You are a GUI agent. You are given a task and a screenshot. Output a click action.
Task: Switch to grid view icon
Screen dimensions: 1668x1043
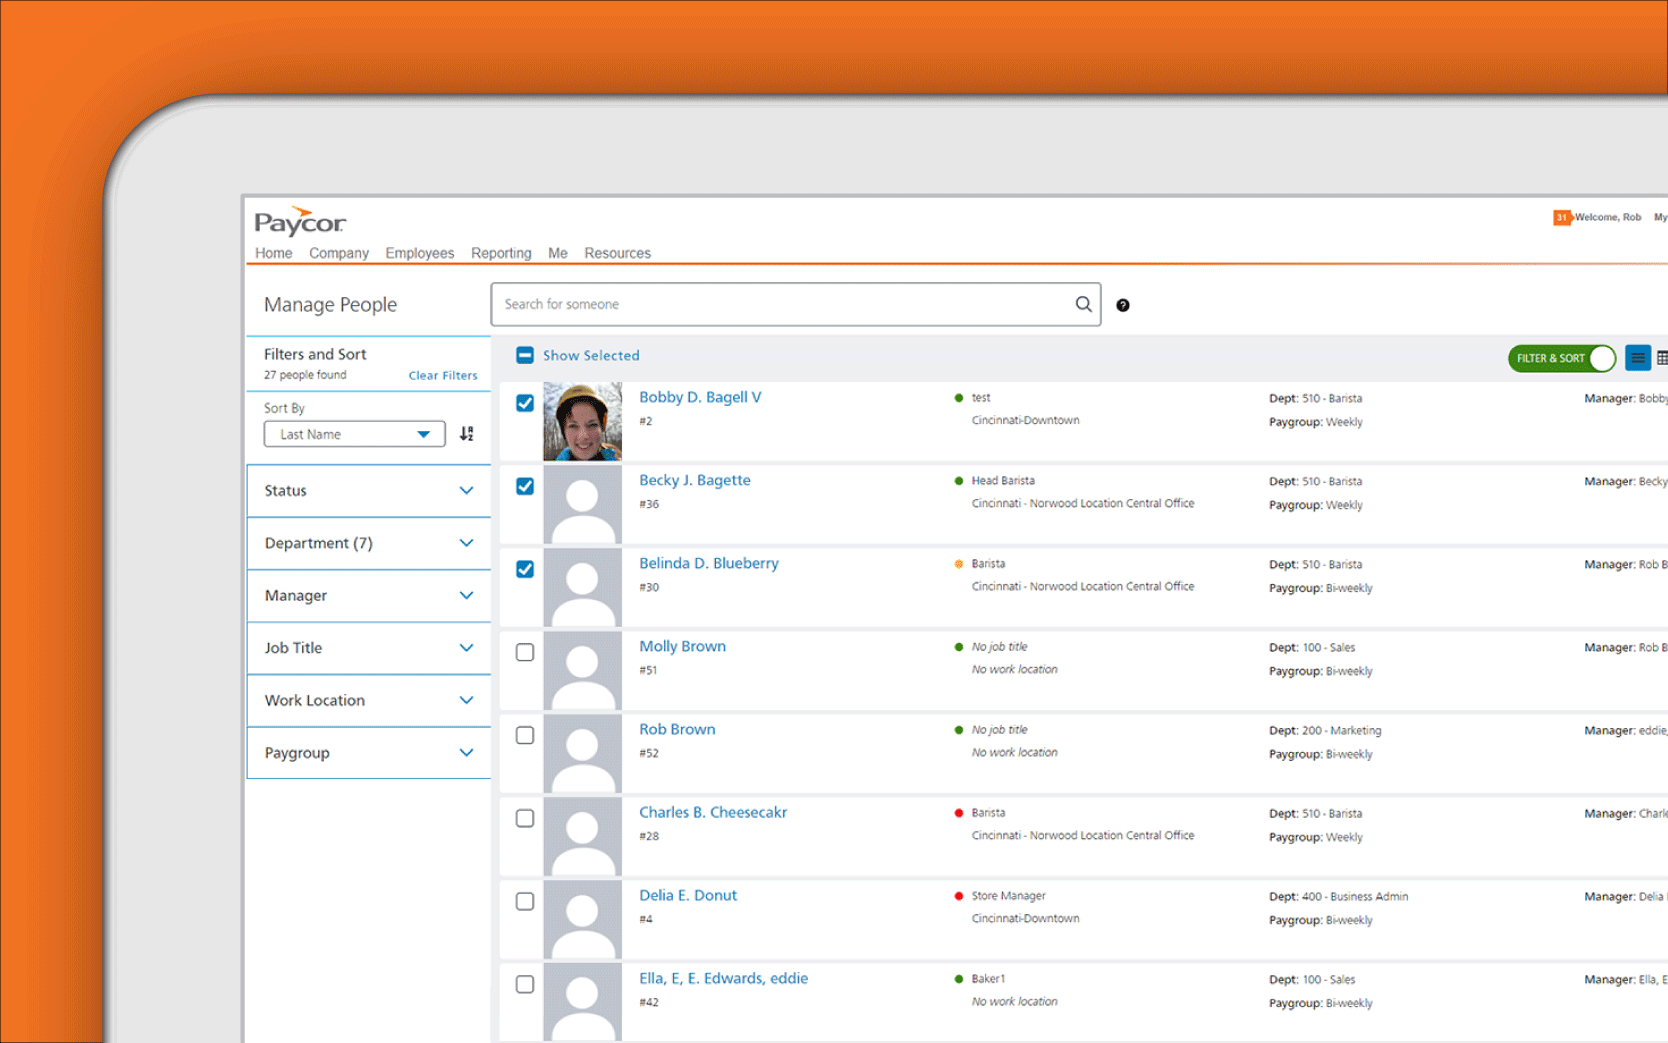coord(1662,358)
